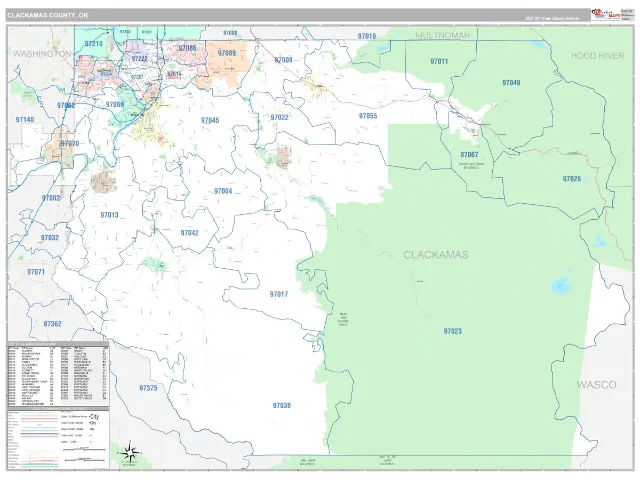Click ZIP code label 97011
Viewport: 640px width, 480px height.
pyautogui.click(x=439, y=62)
